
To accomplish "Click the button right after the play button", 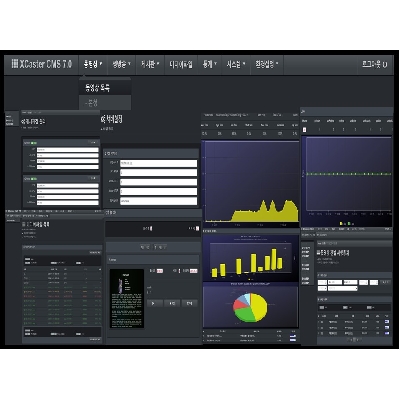I will point(172,303).
